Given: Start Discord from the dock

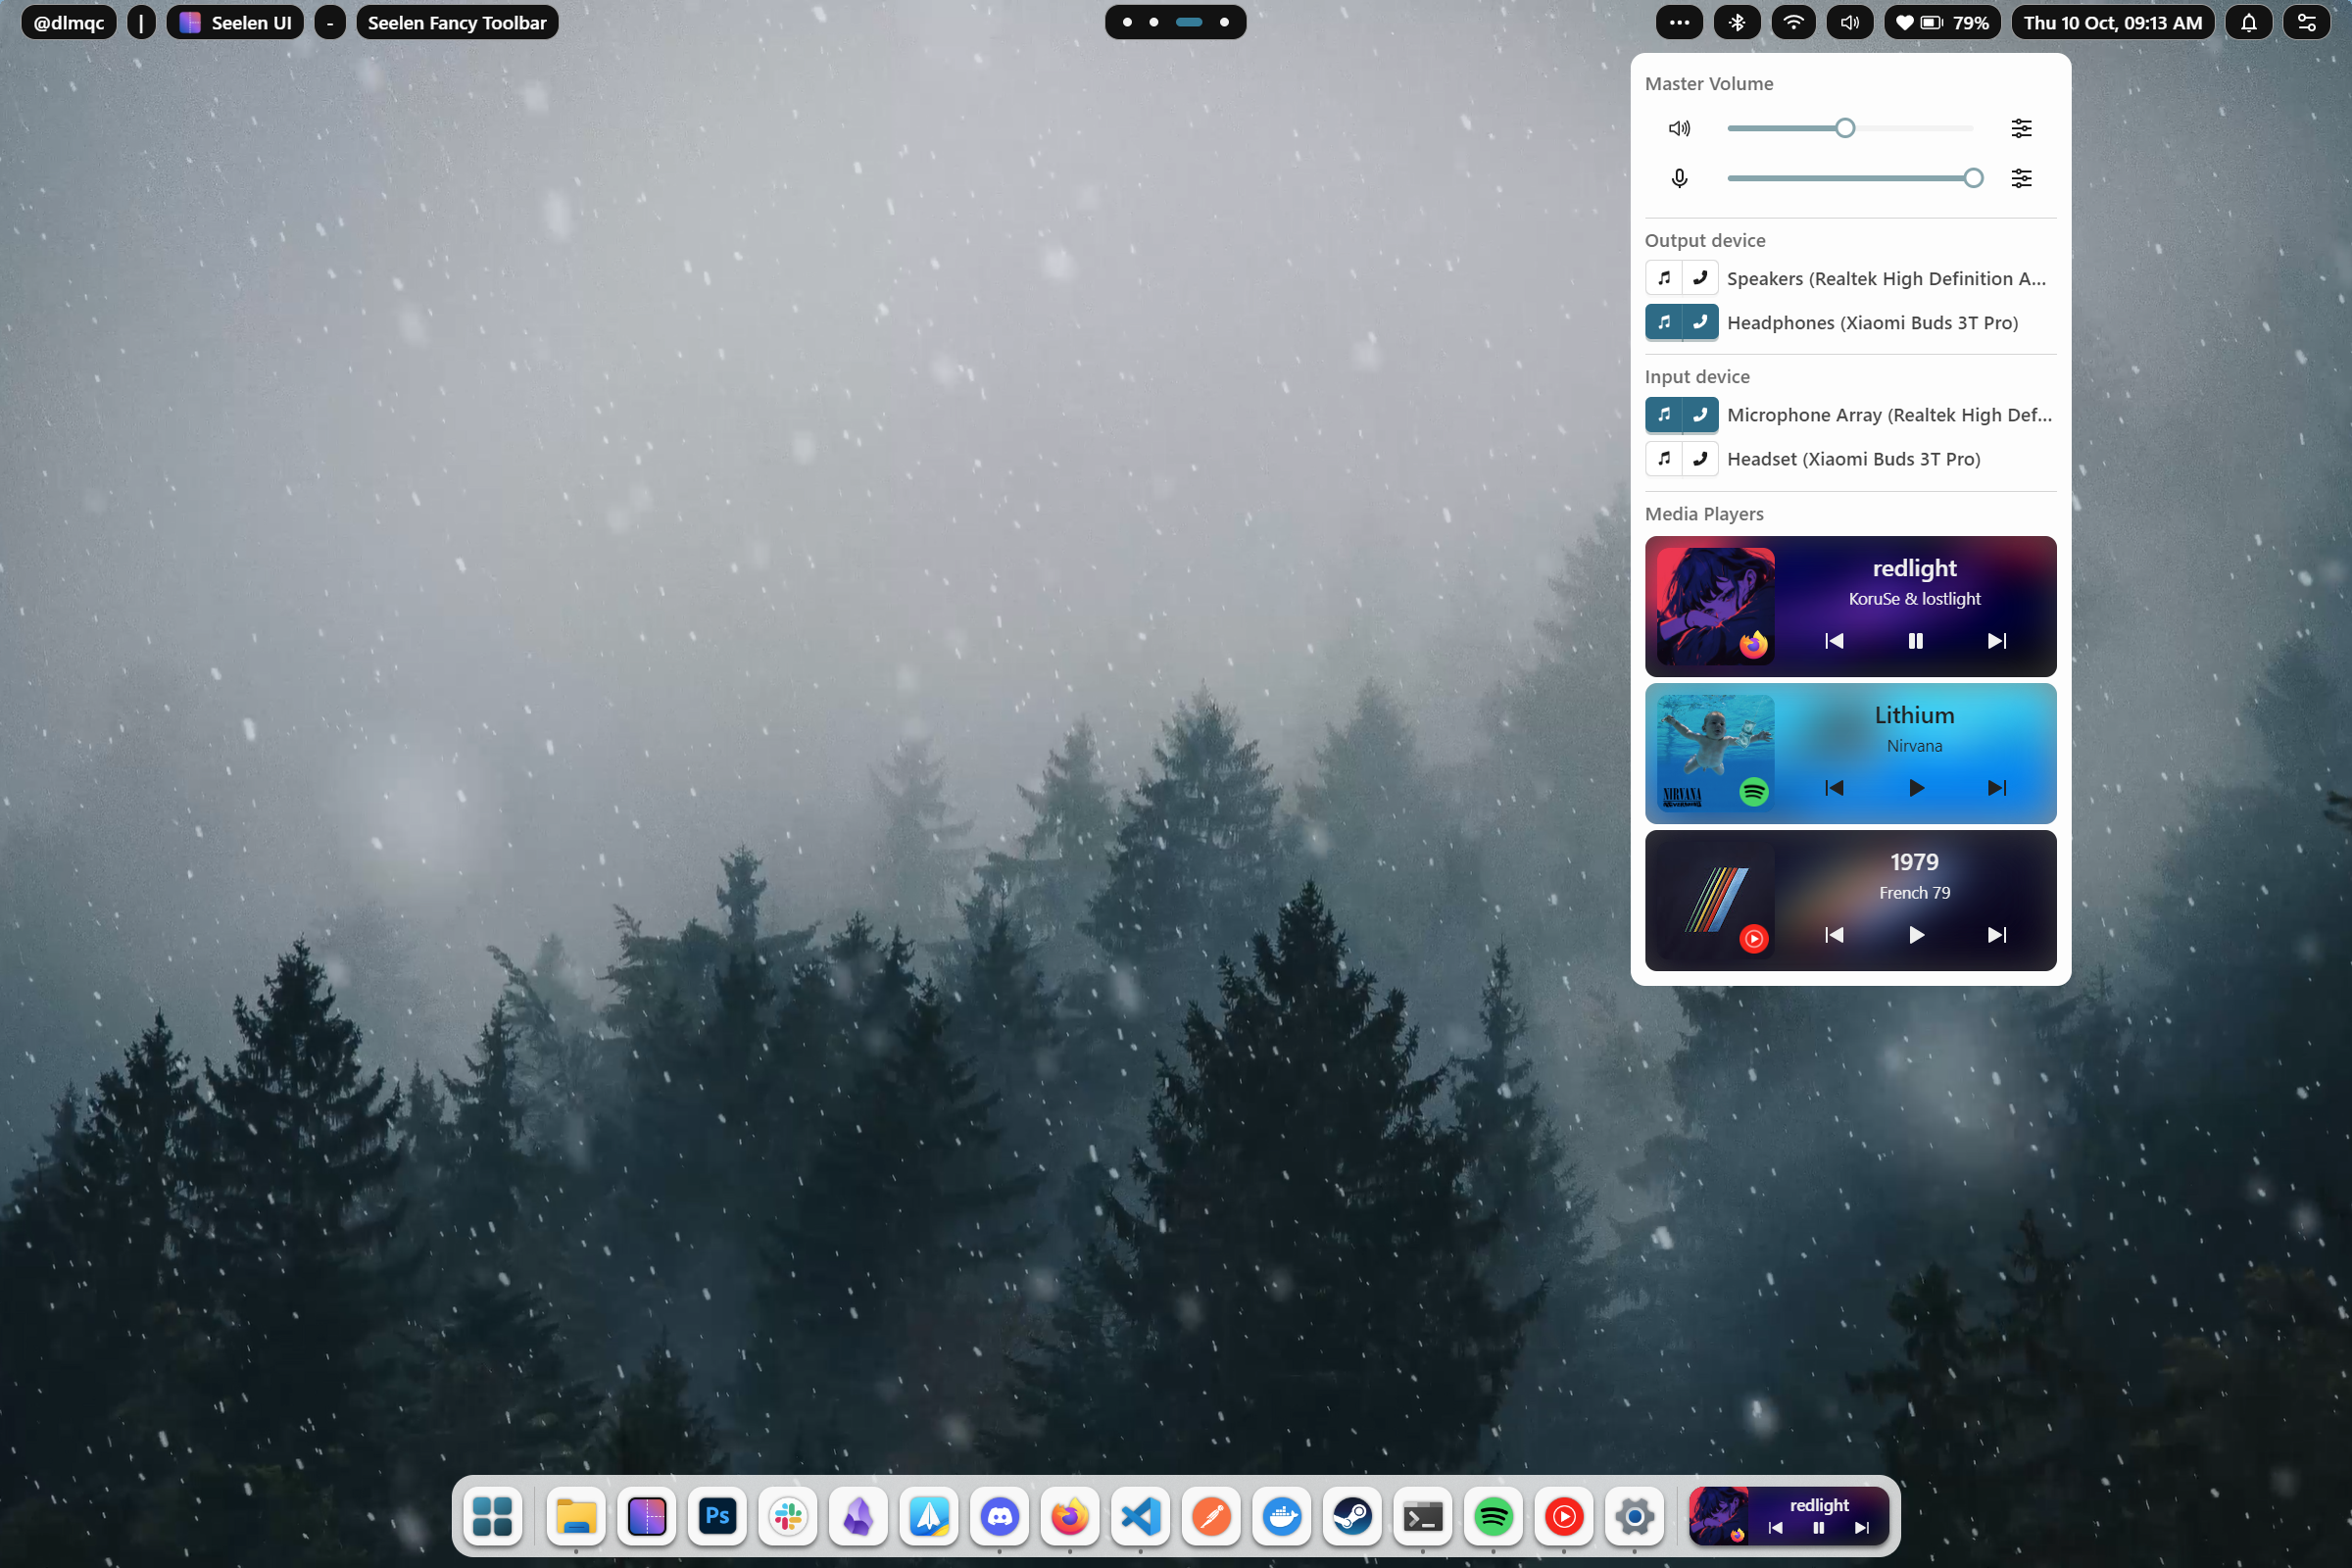Looking at the screenshot, I should point(999,1516).
